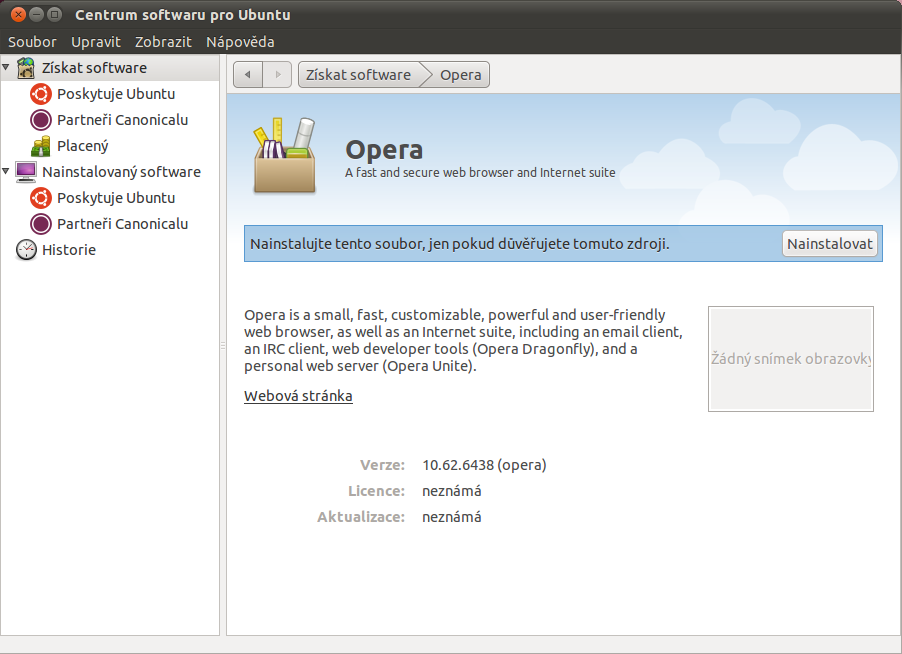Close the Centrum softwaru window
Screen dimensions: 902x654
(18, 14)
